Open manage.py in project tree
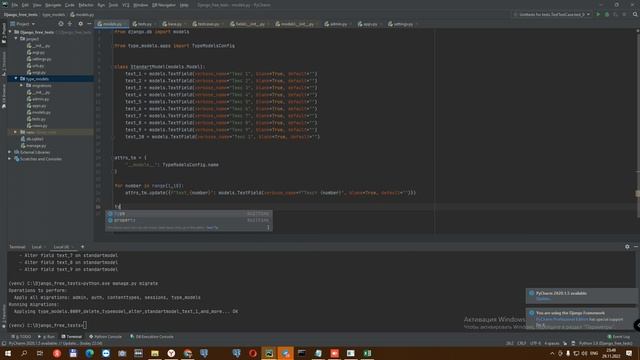The width and height of the screenshot is (640, 360). (x=33, y=146)
